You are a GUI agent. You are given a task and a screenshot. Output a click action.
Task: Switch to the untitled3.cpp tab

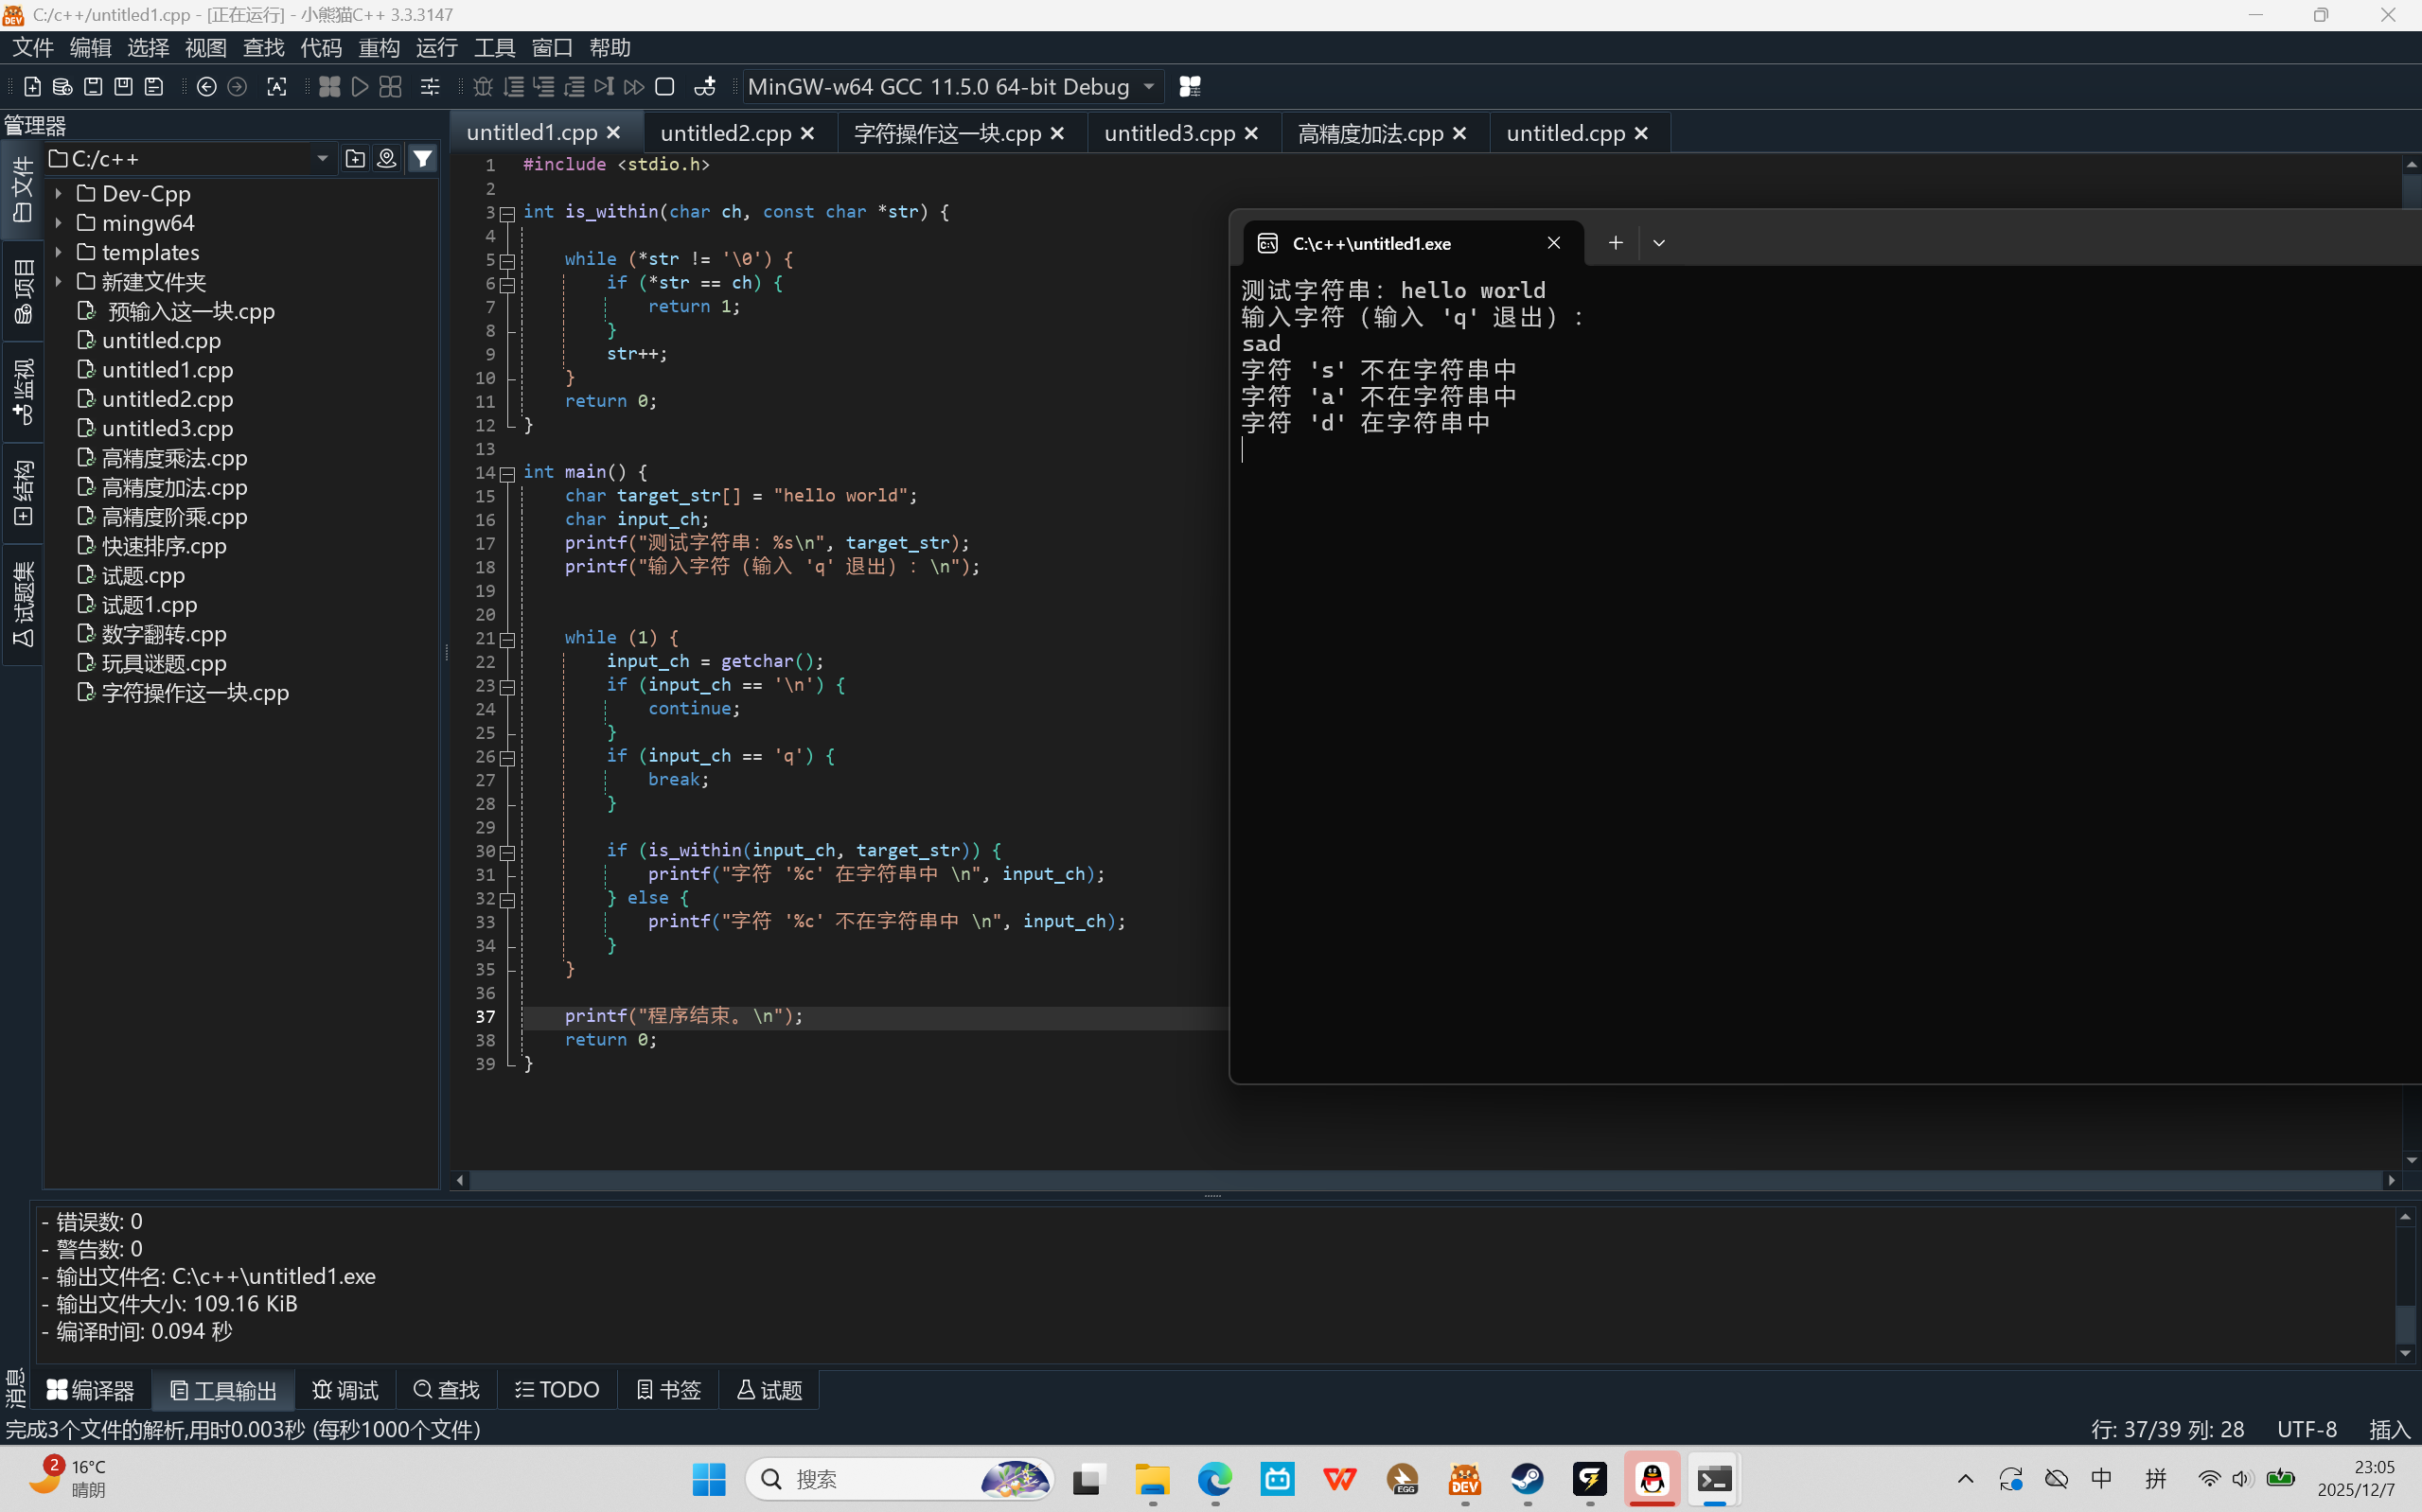1168,133
